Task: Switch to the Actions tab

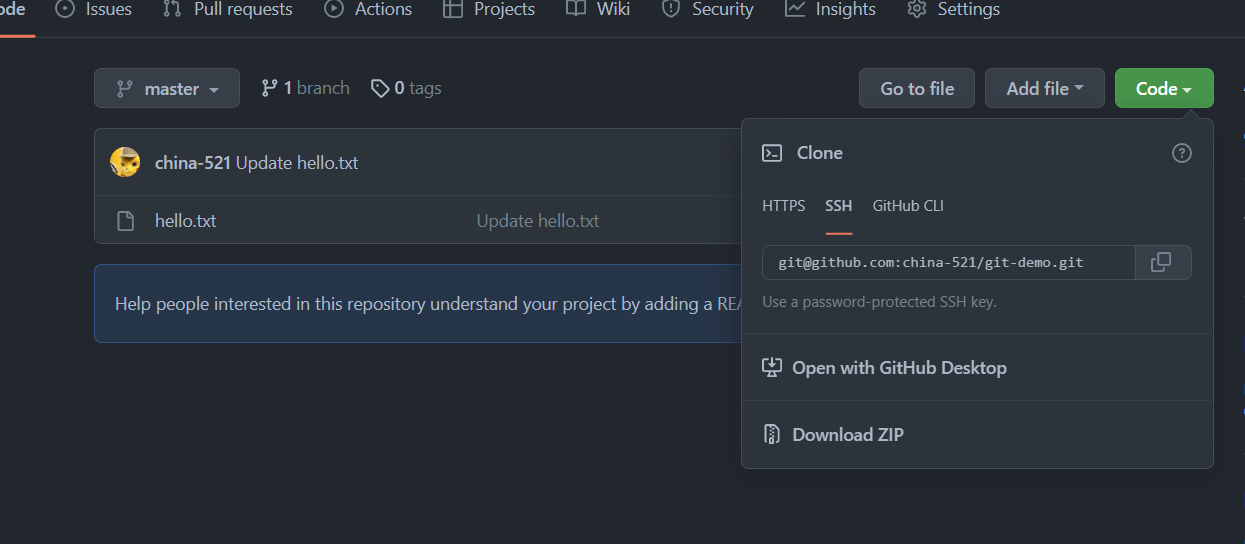Action: (368, 9)
